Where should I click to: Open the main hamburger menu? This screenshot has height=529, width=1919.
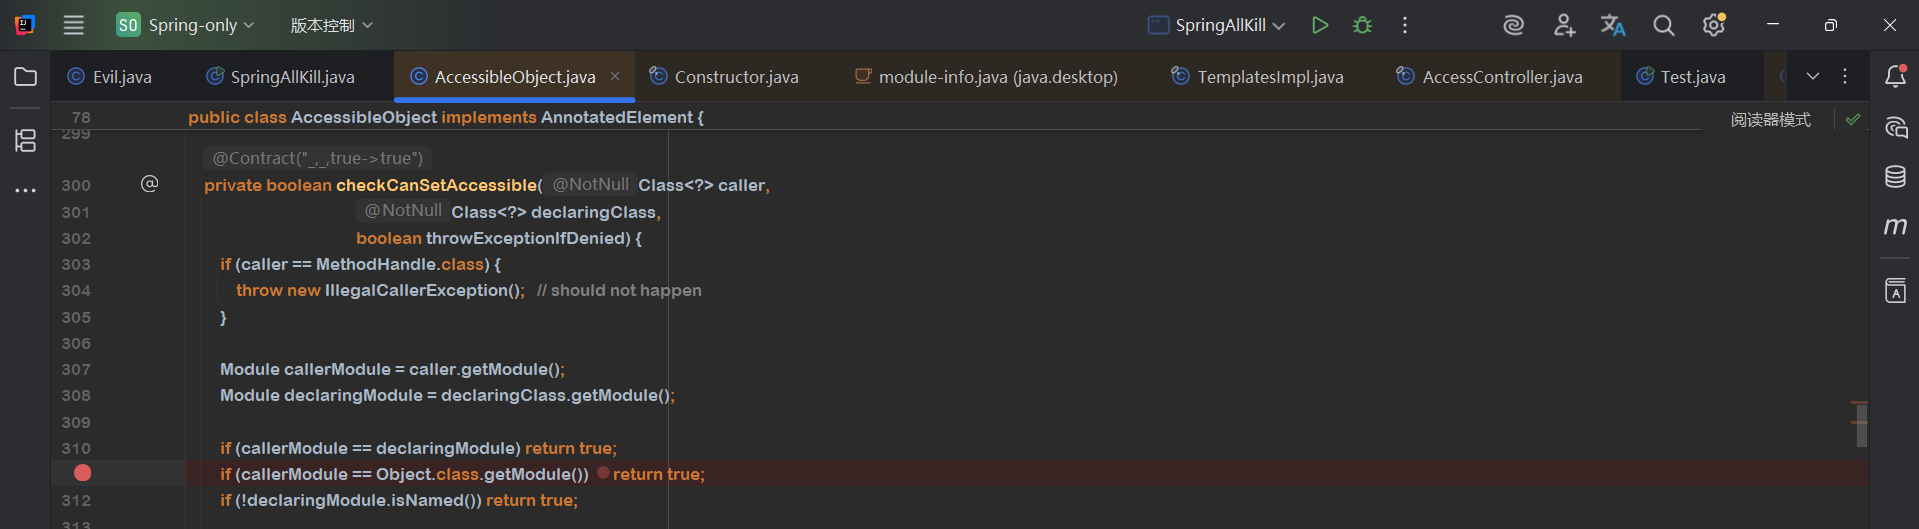point(74,25)
